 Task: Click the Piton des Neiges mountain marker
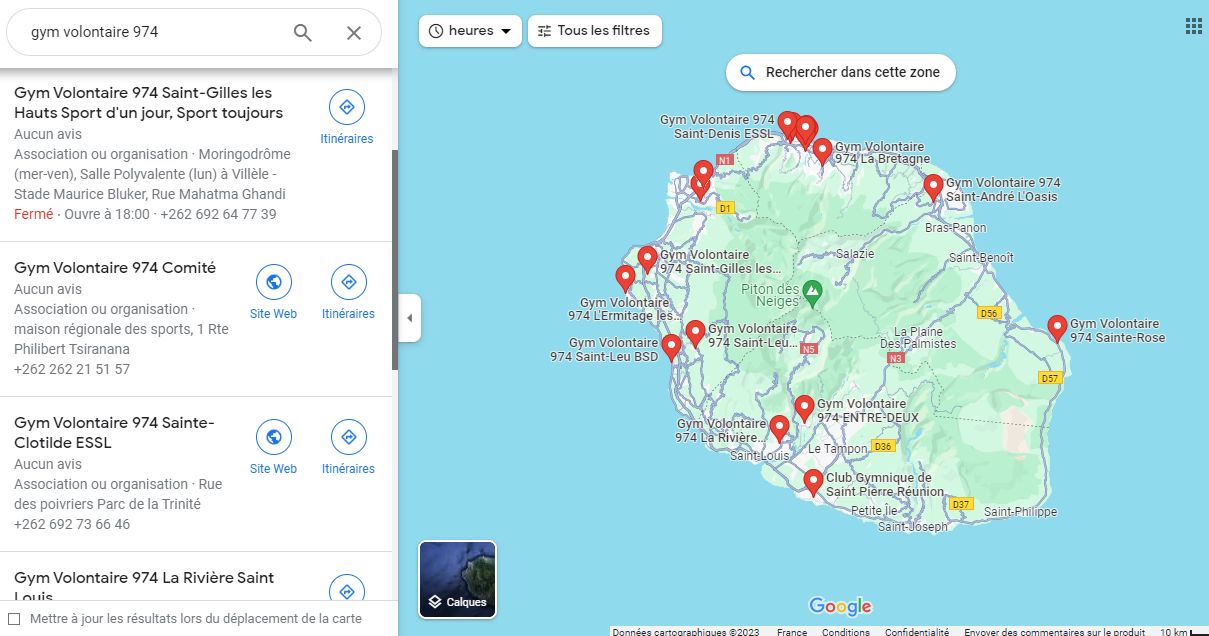click(813, 294)
